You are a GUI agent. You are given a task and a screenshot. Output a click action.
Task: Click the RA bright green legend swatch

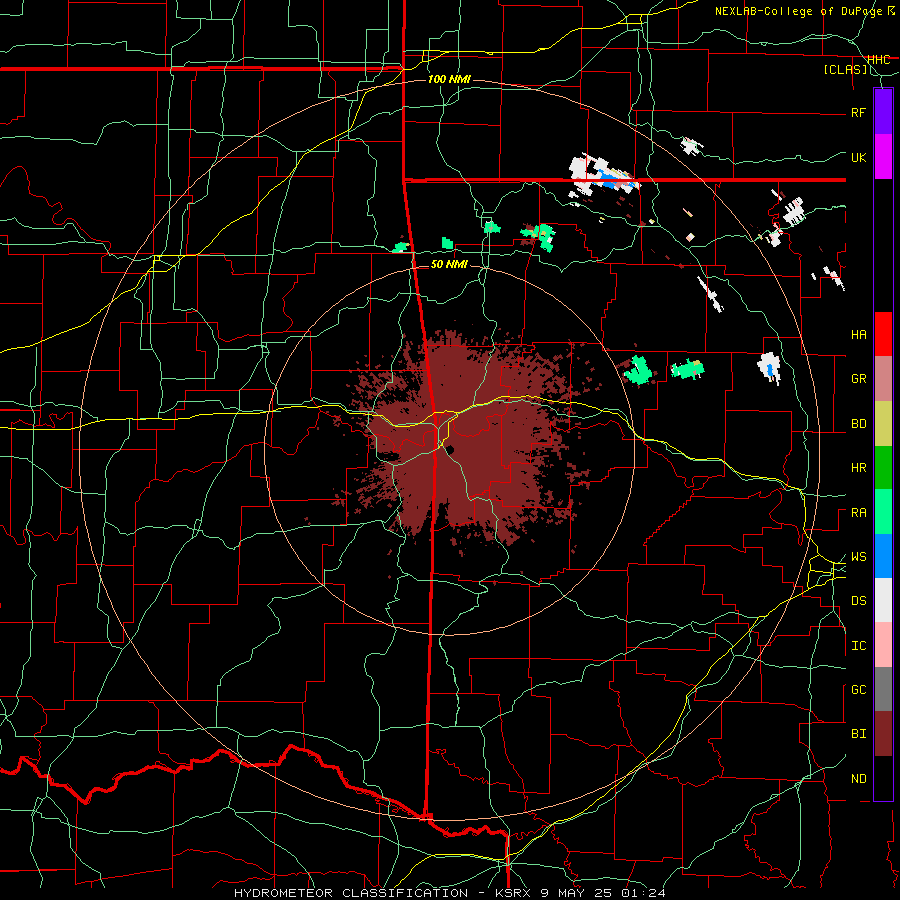point(883,512)
